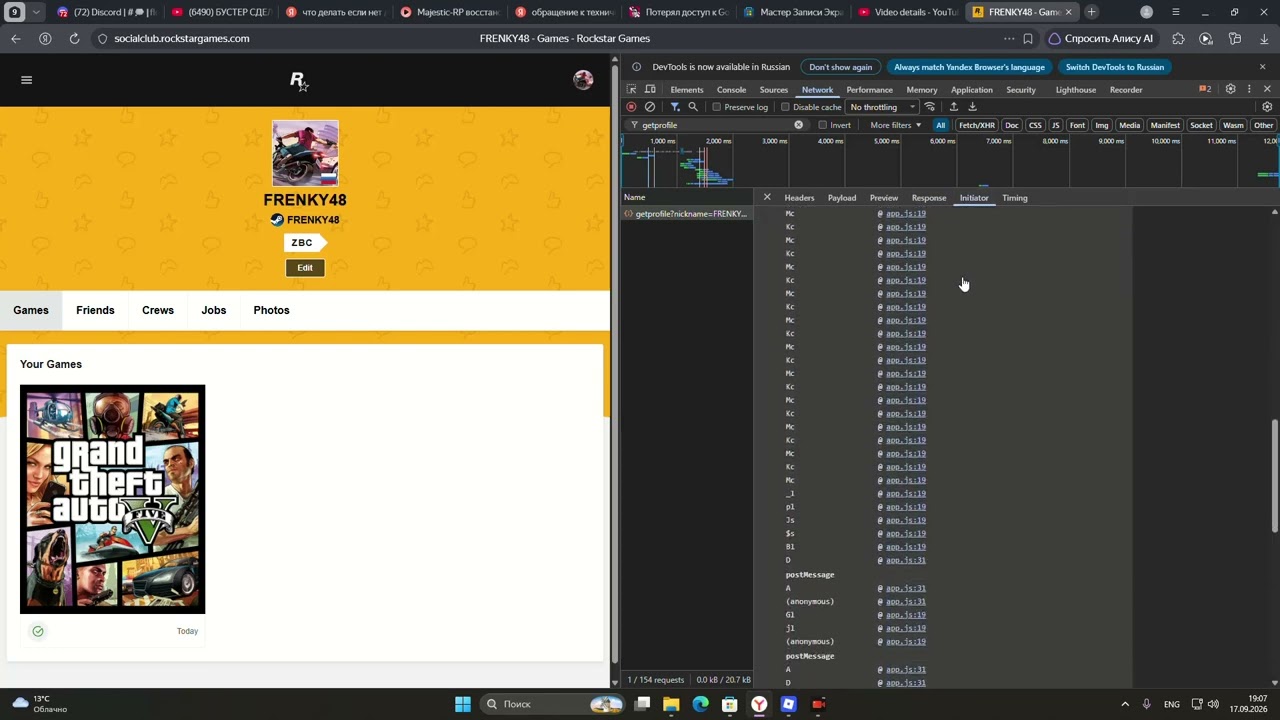Filter requests by Doc type

click(1012, 125)
